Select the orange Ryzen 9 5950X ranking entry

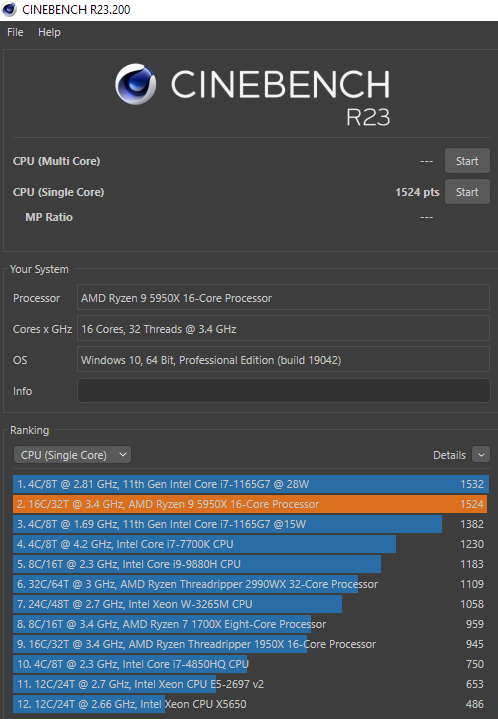(x=251, y=504)
